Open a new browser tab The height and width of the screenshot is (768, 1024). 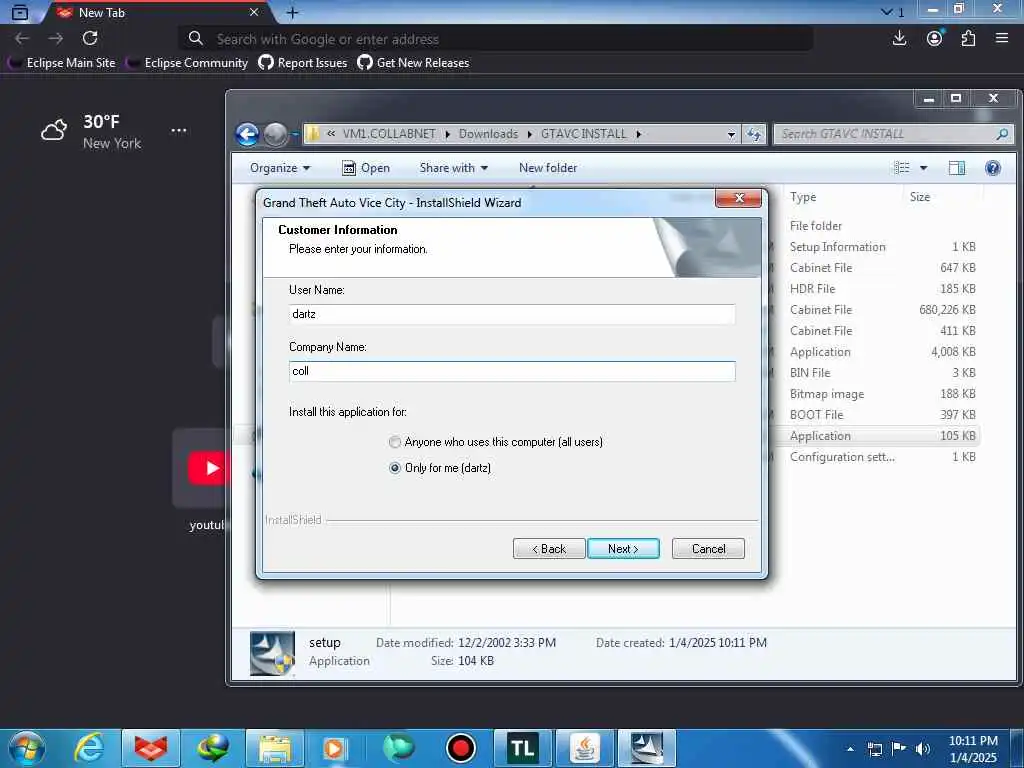click(293, 12)
